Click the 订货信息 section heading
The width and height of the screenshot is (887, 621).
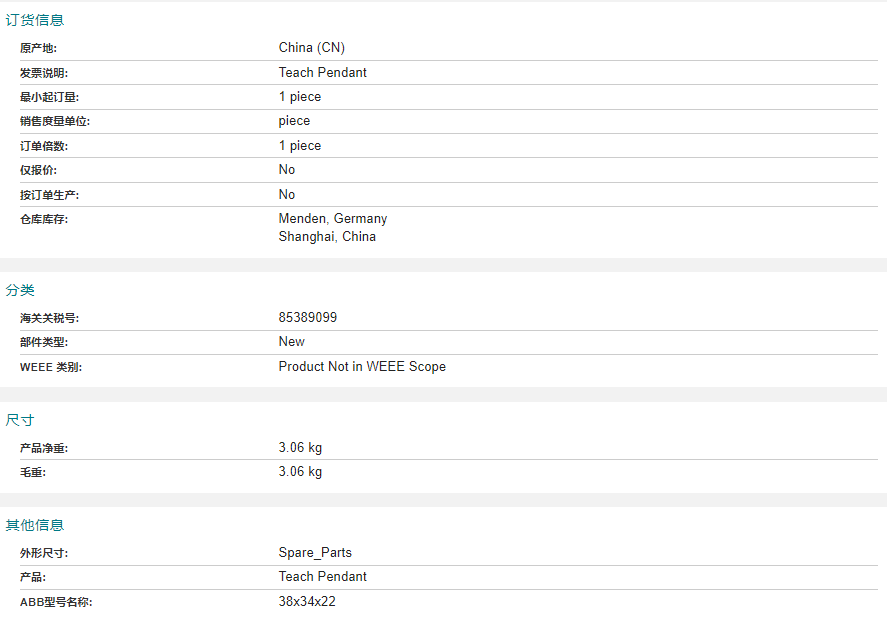(35, 20)
